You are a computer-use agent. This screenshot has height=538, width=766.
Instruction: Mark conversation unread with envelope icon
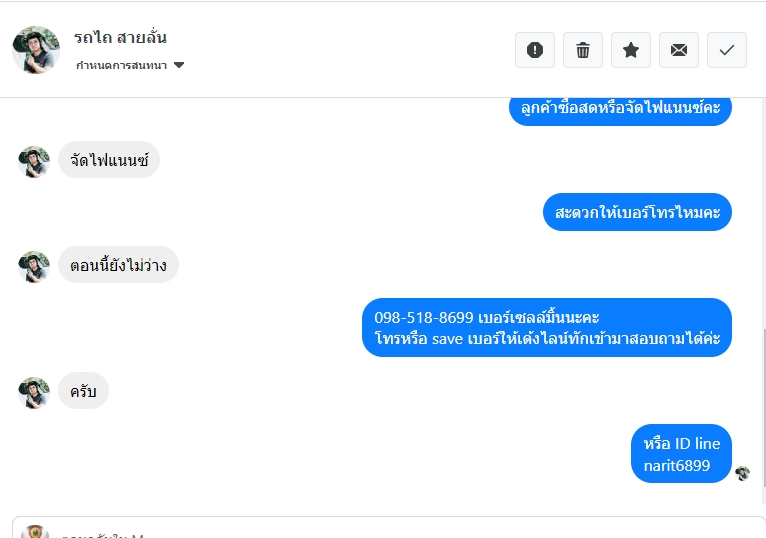pyautogui.click(x=679, y=50)
